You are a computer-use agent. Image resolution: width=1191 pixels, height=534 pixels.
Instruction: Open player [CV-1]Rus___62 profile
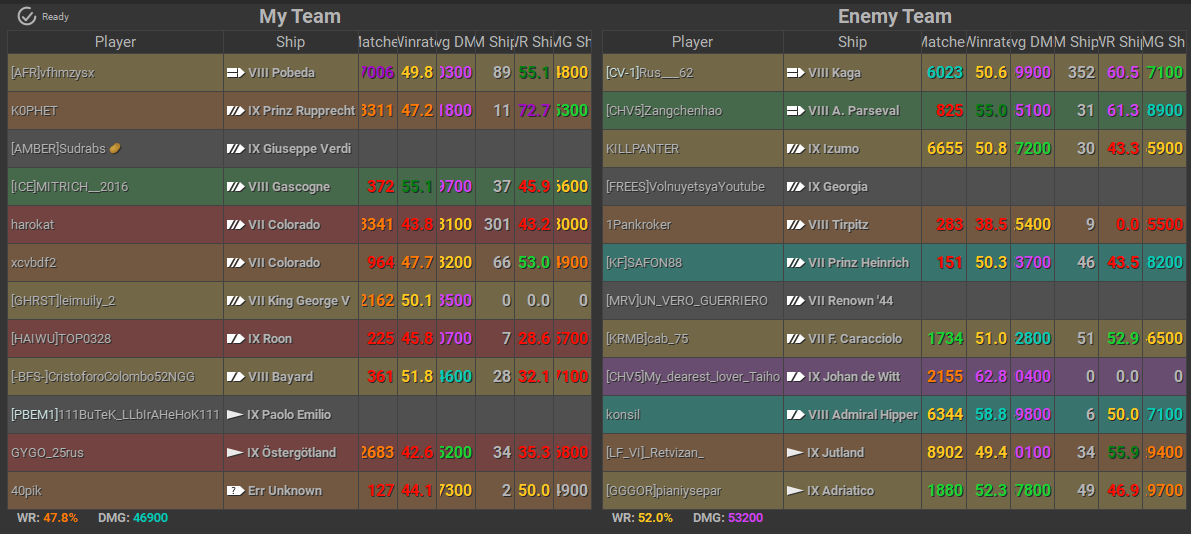[649, 73]
